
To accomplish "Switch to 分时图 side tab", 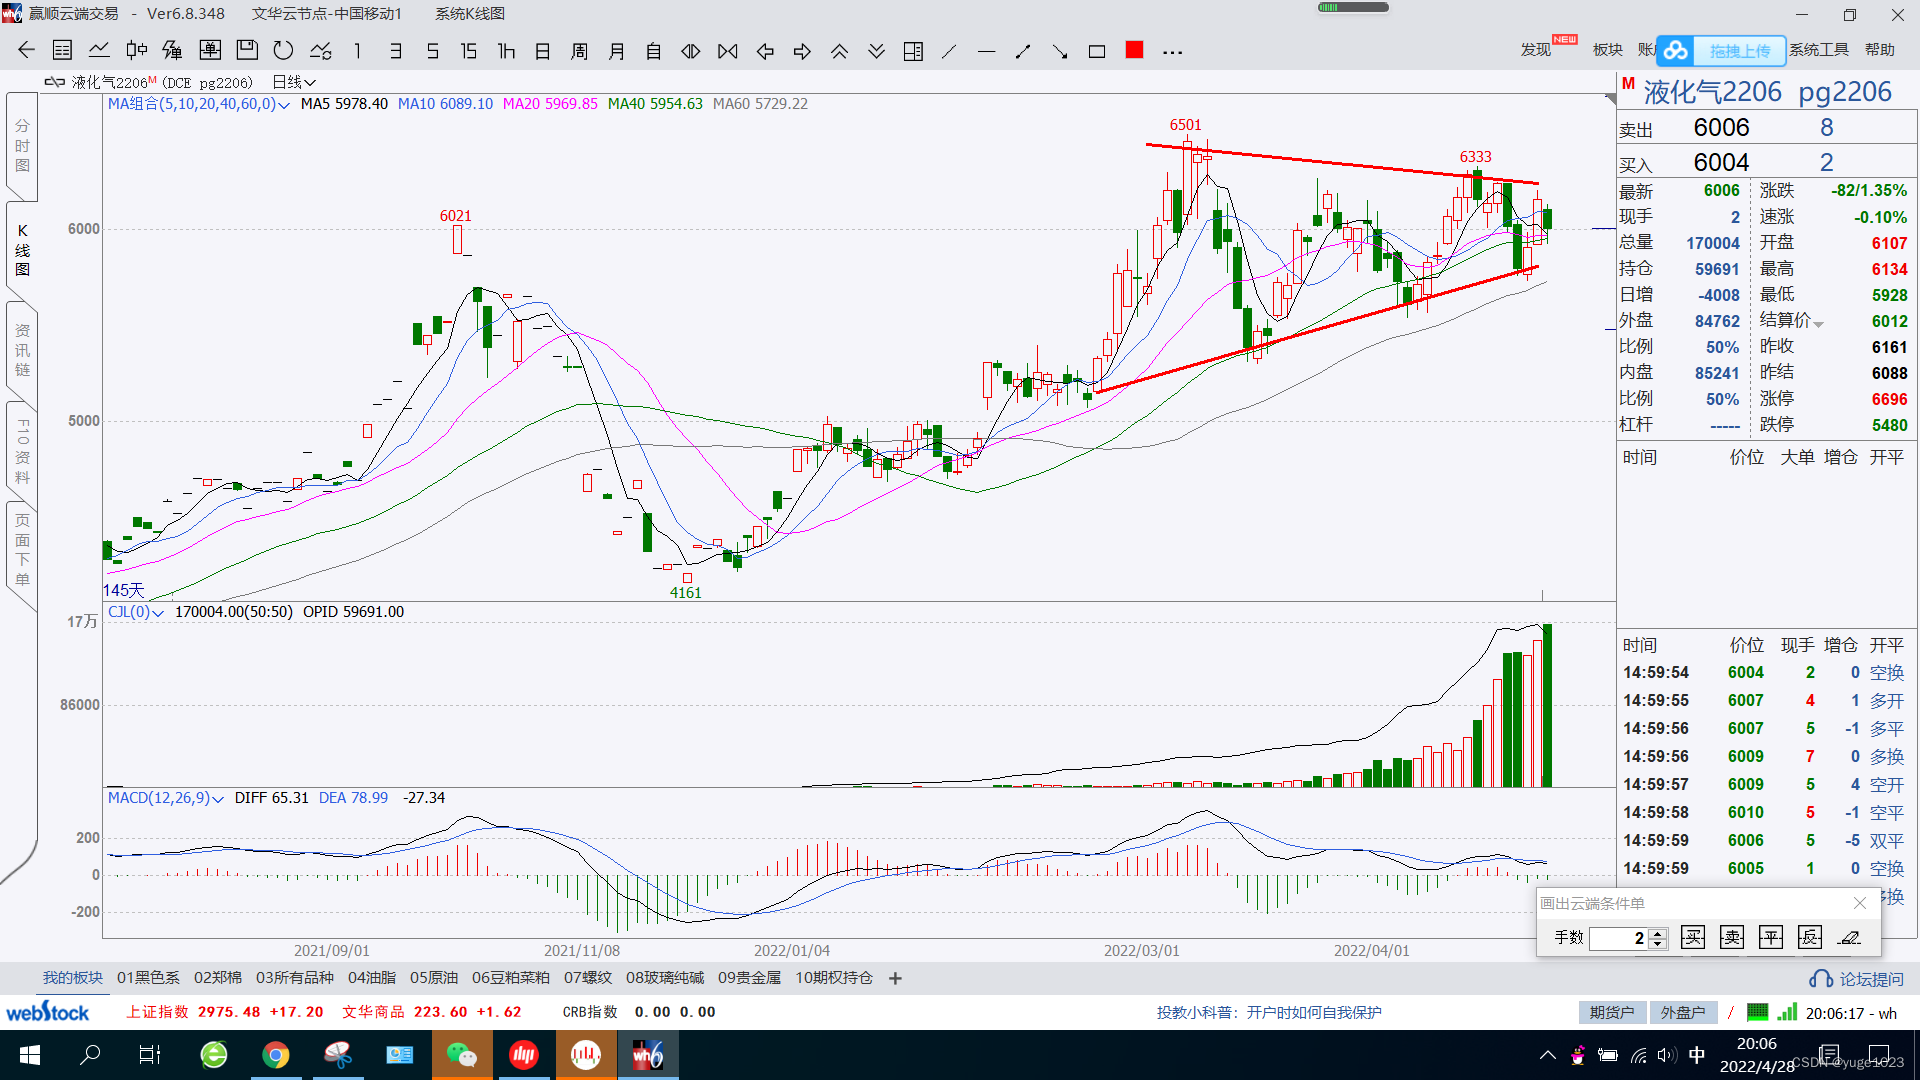I will (22, 146).
